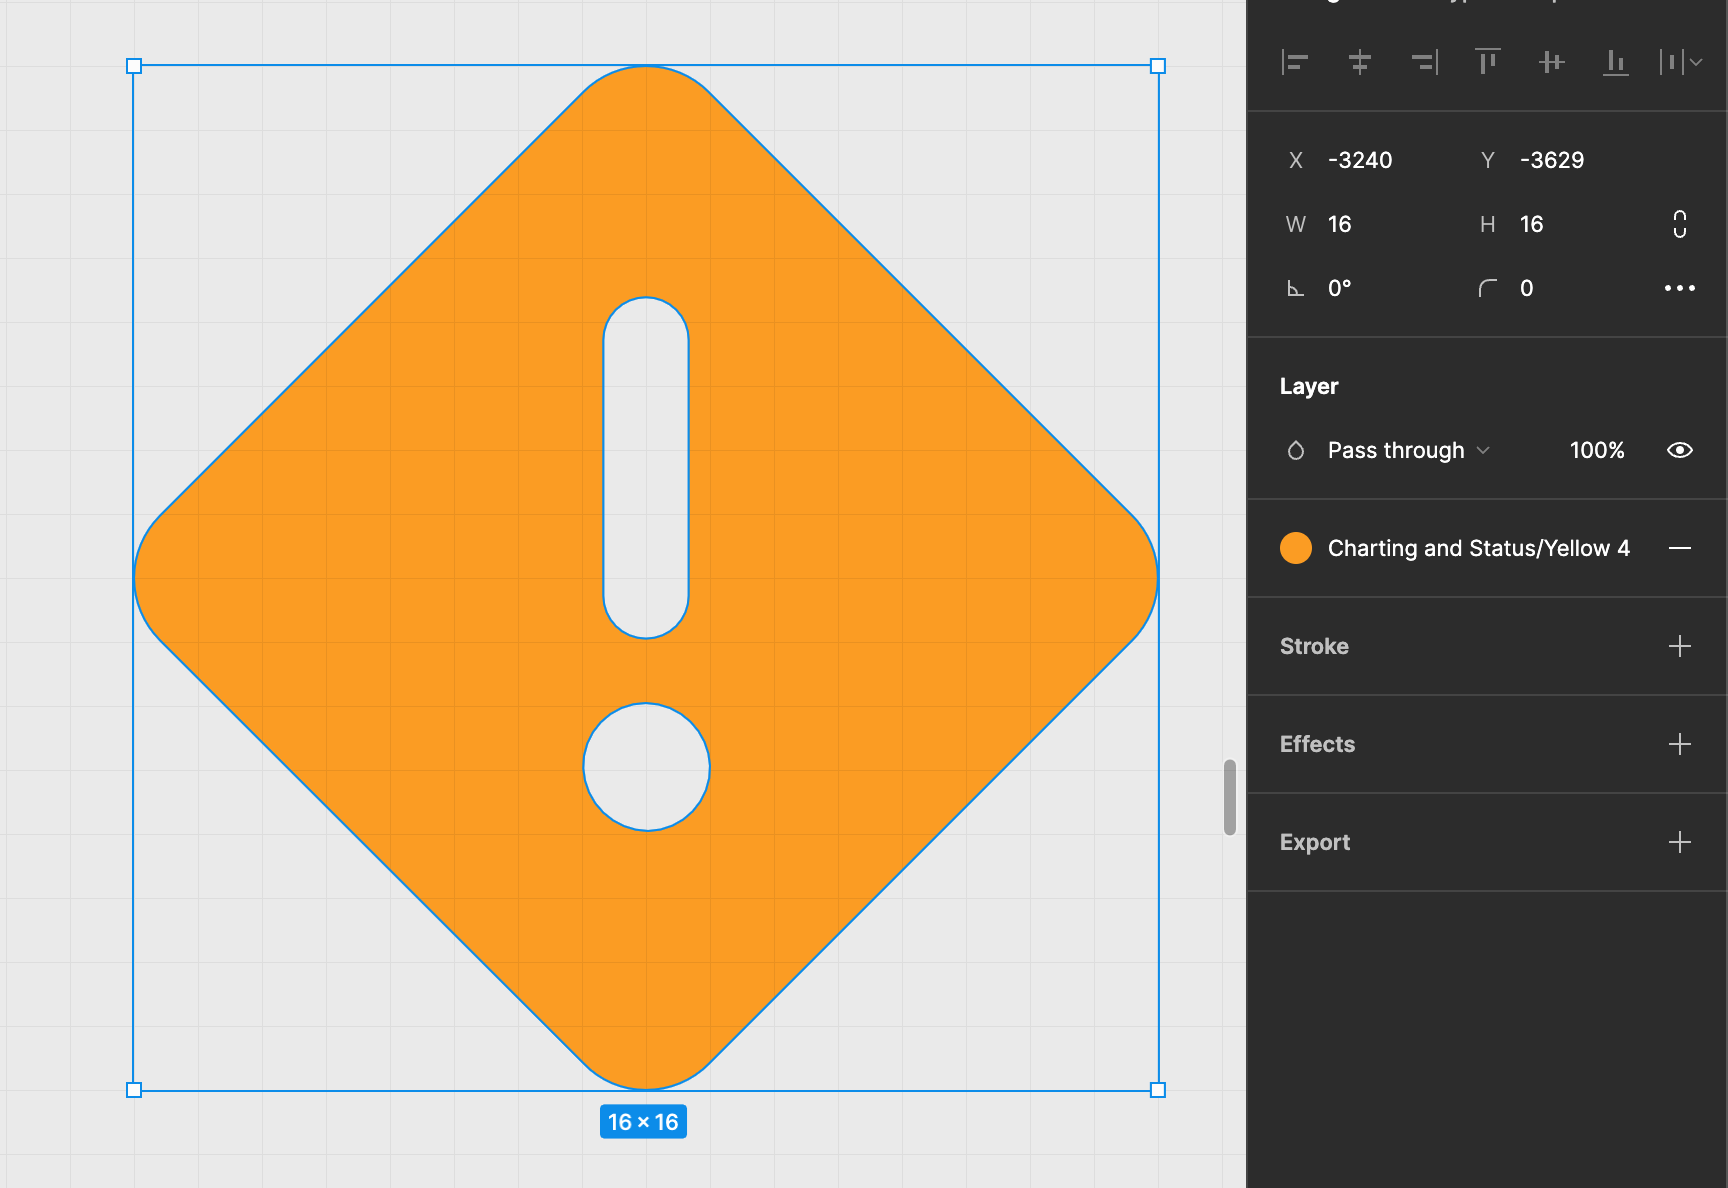Edit the Y position value -3629
The height and width of the screenshot is (1188, 1728).
point(1552,160)
